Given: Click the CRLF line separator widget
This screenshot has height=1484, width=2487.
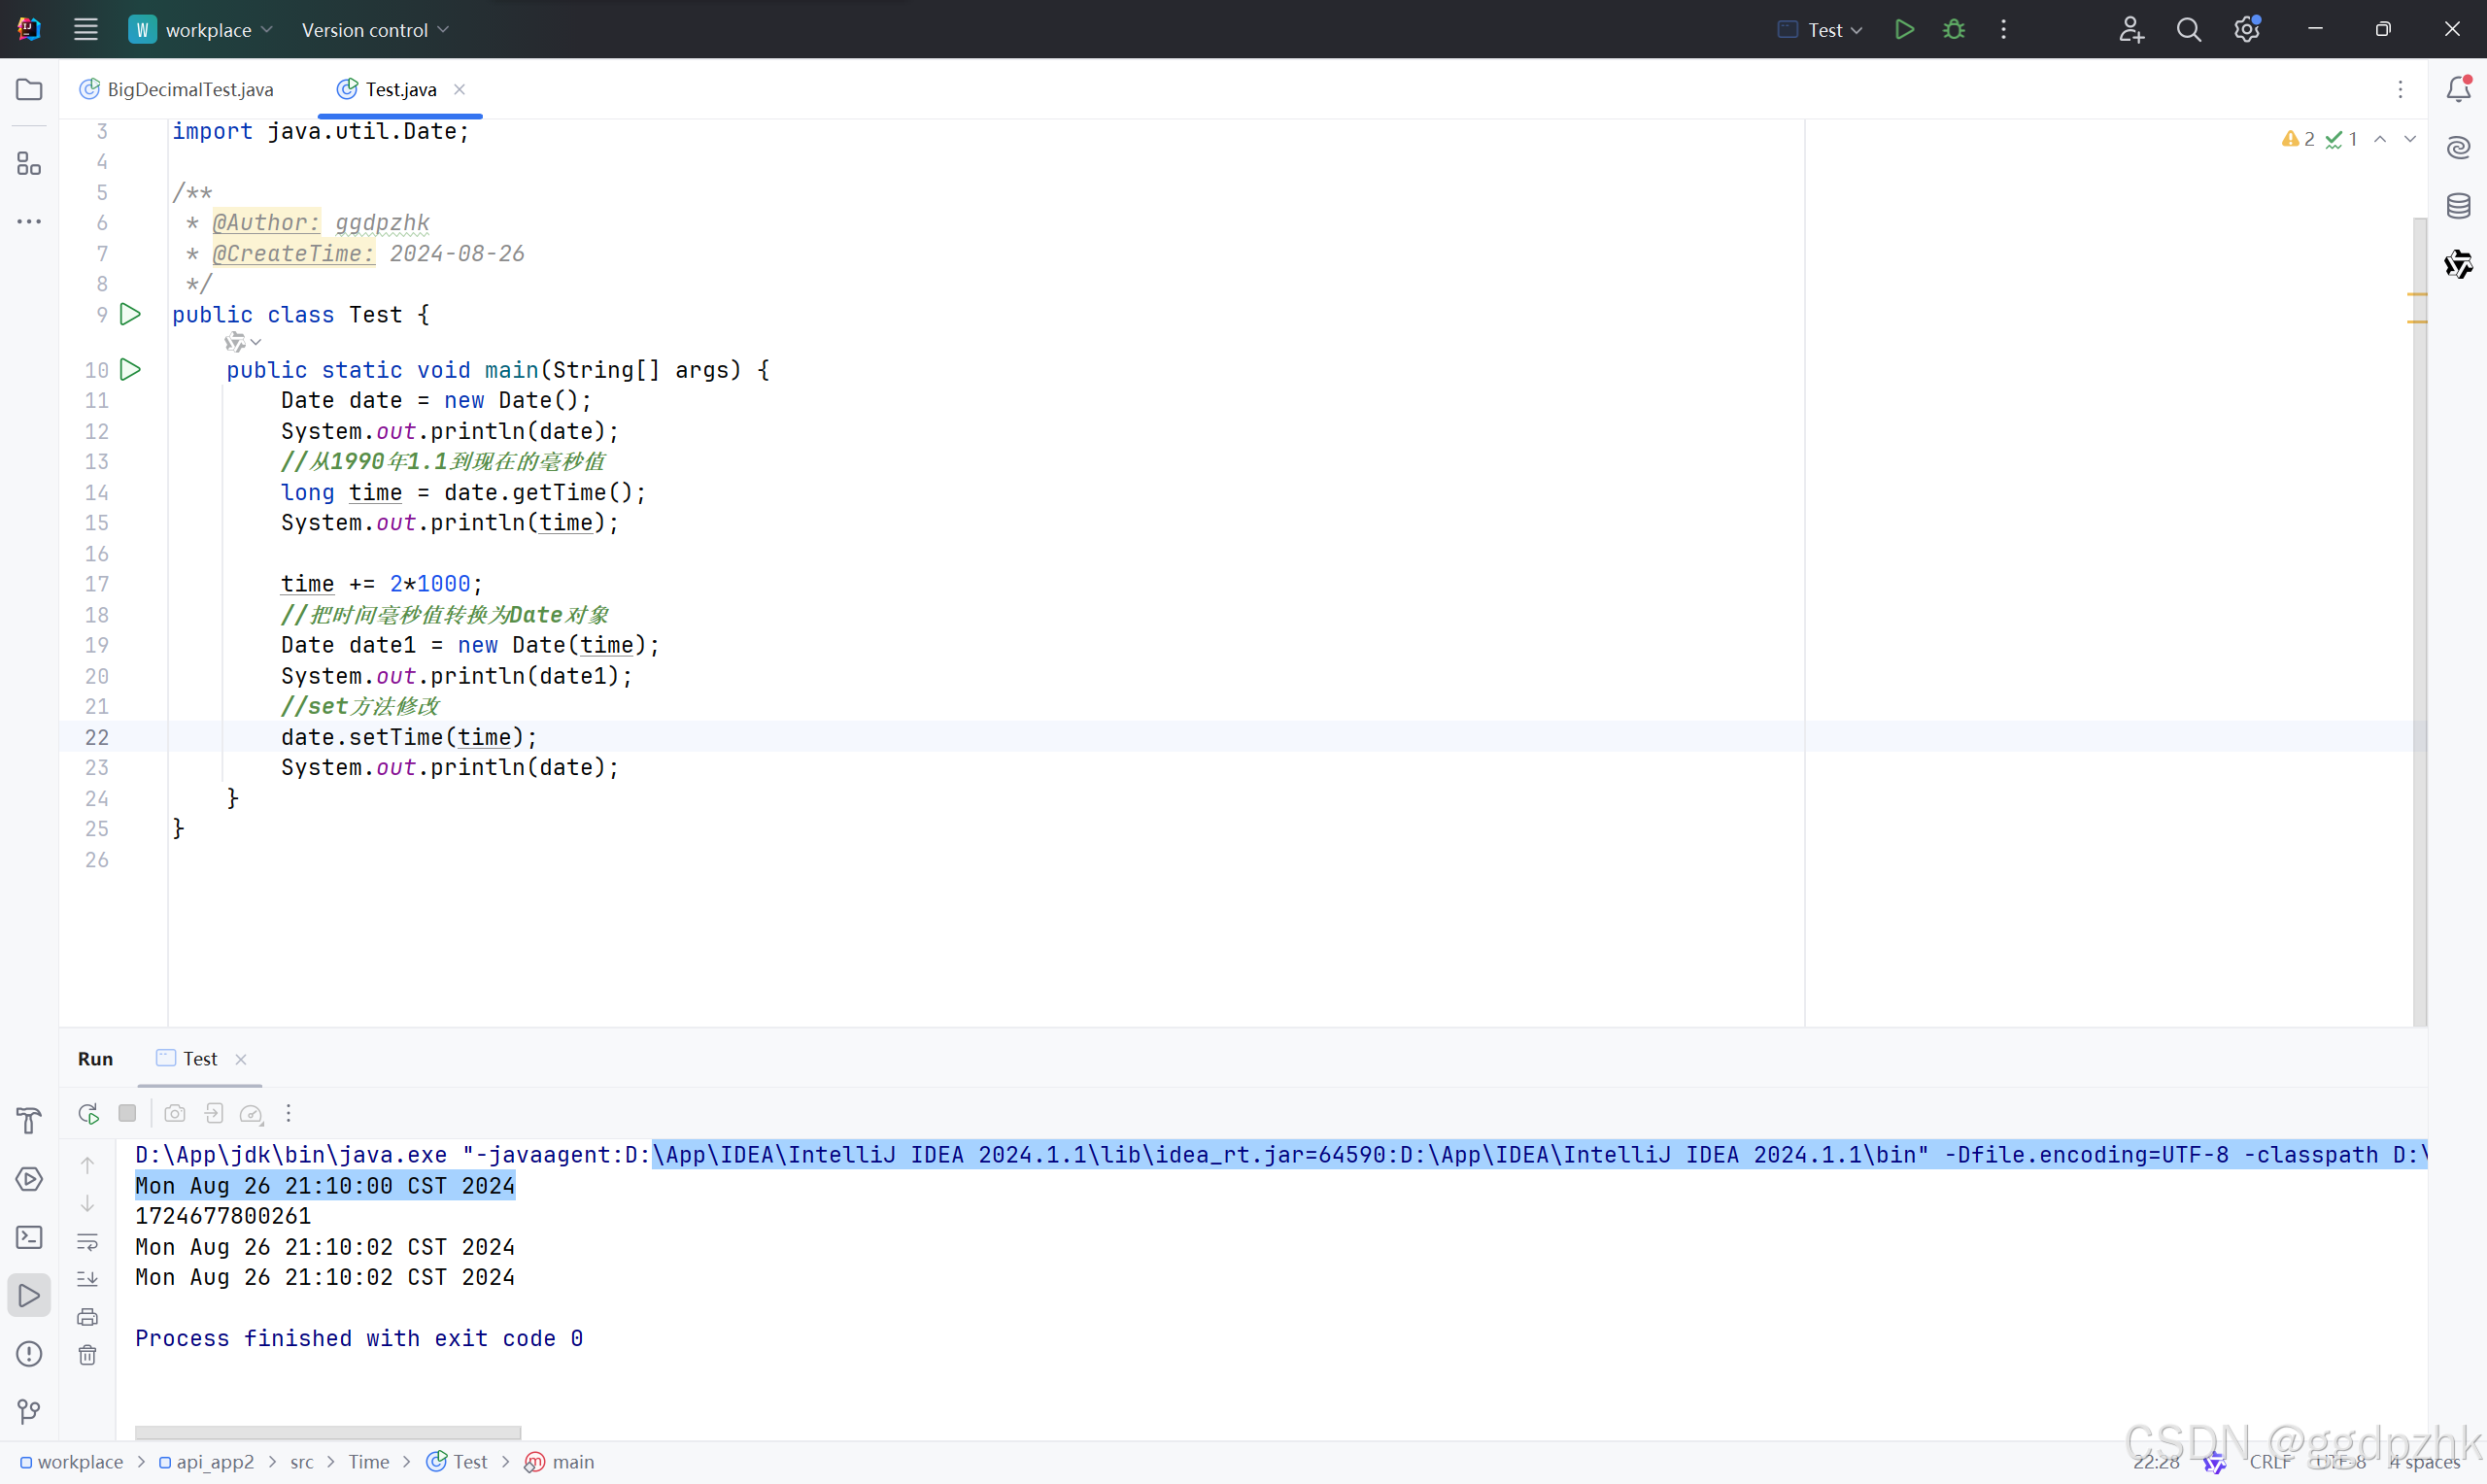Looking at the screenshot, I should tap(2271, 1462).
